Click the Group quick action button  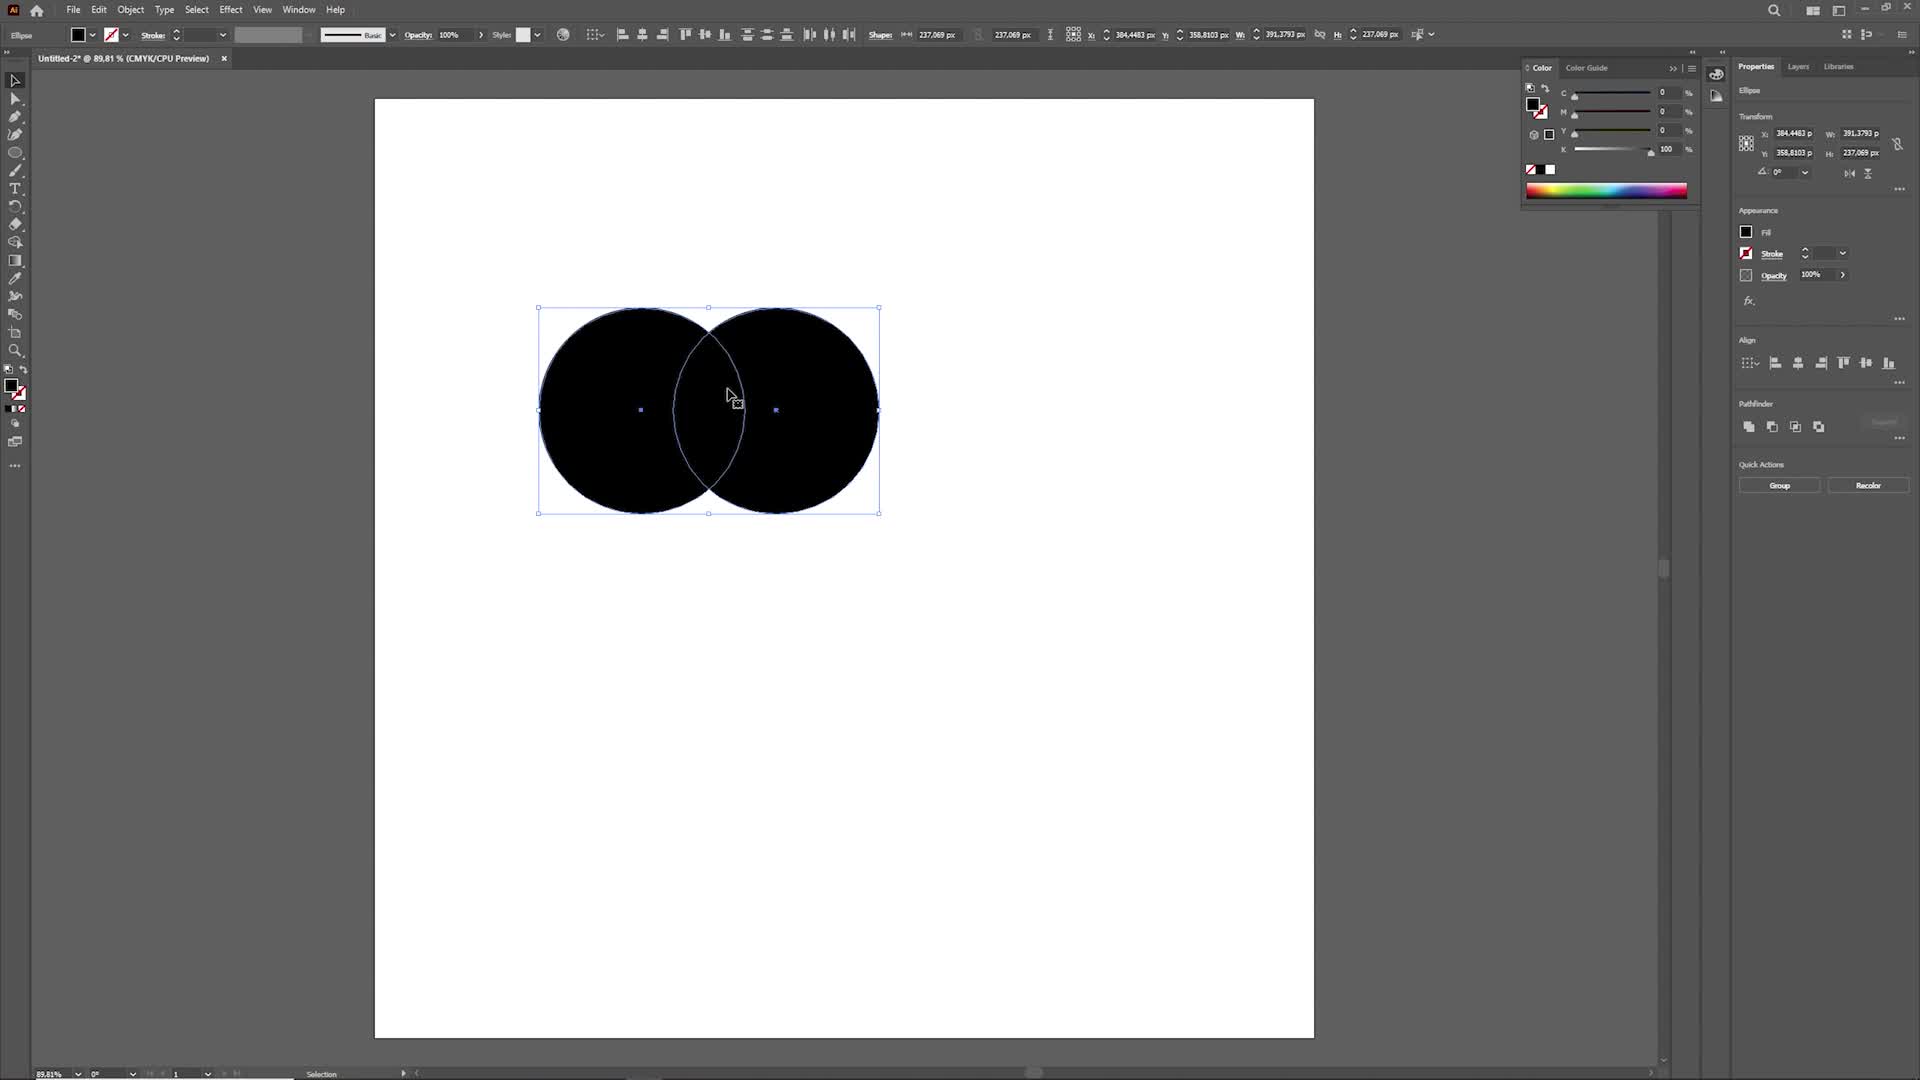(x=1780, y=486)
